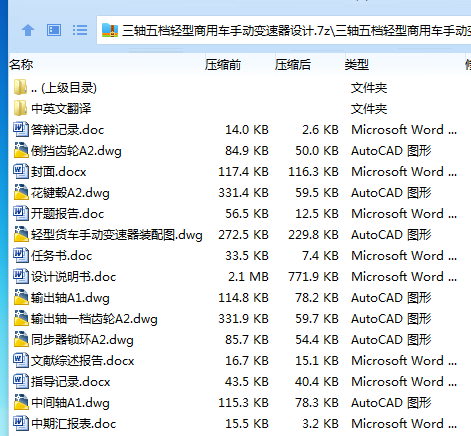The width and height of the screenshot is (471, 436).
Task: Click folder icon of 中英文翻译
Action: (20, 108)
